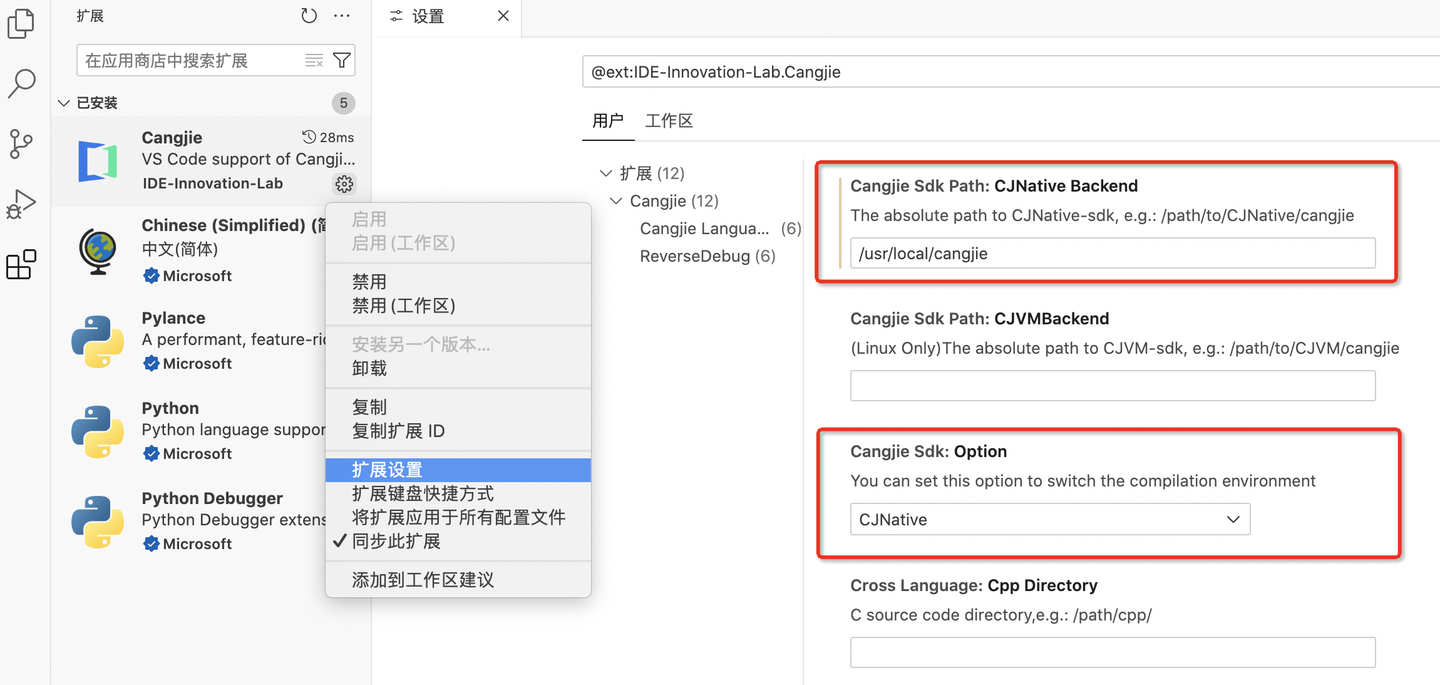
Task: Refresh the extensions list
Action: (309, 16)
